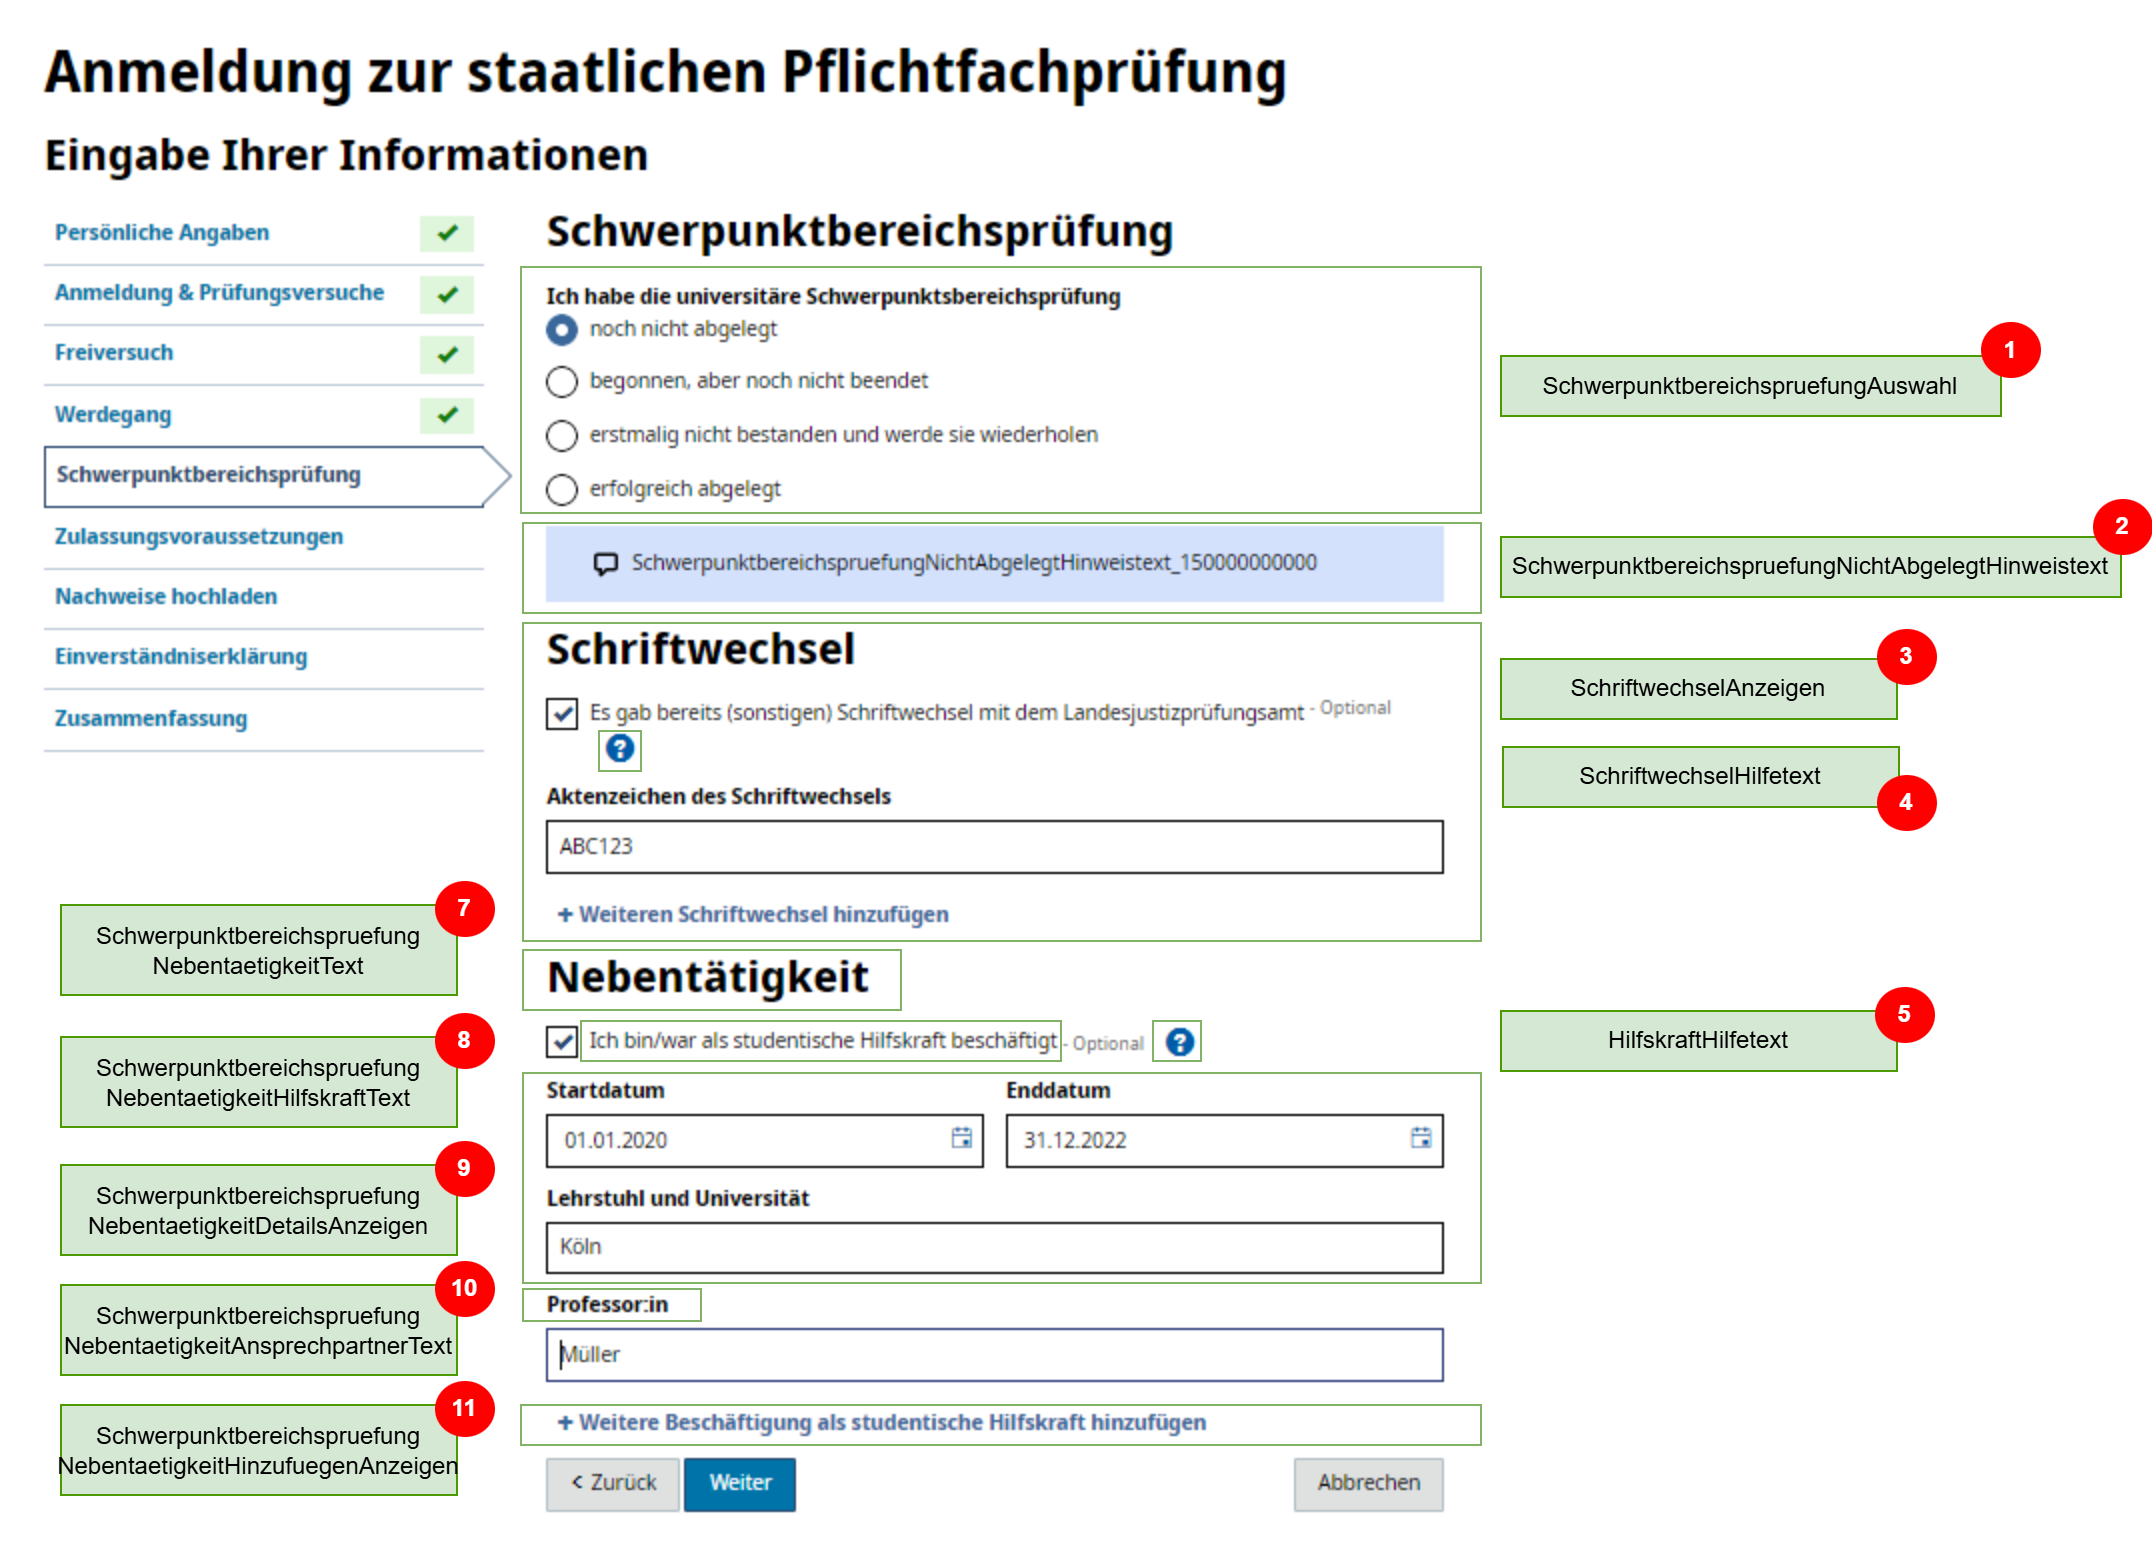
Task: Select the 'erfolgreich abgelegt' radio button
Action: pos(562,490)
